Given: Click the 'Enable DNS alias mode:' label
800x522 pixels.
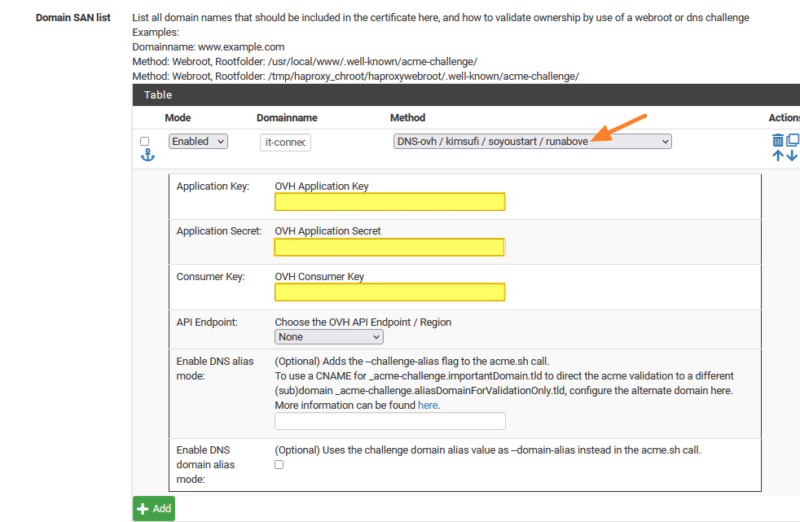Looking at the screenshot, I should click(215, 368).
